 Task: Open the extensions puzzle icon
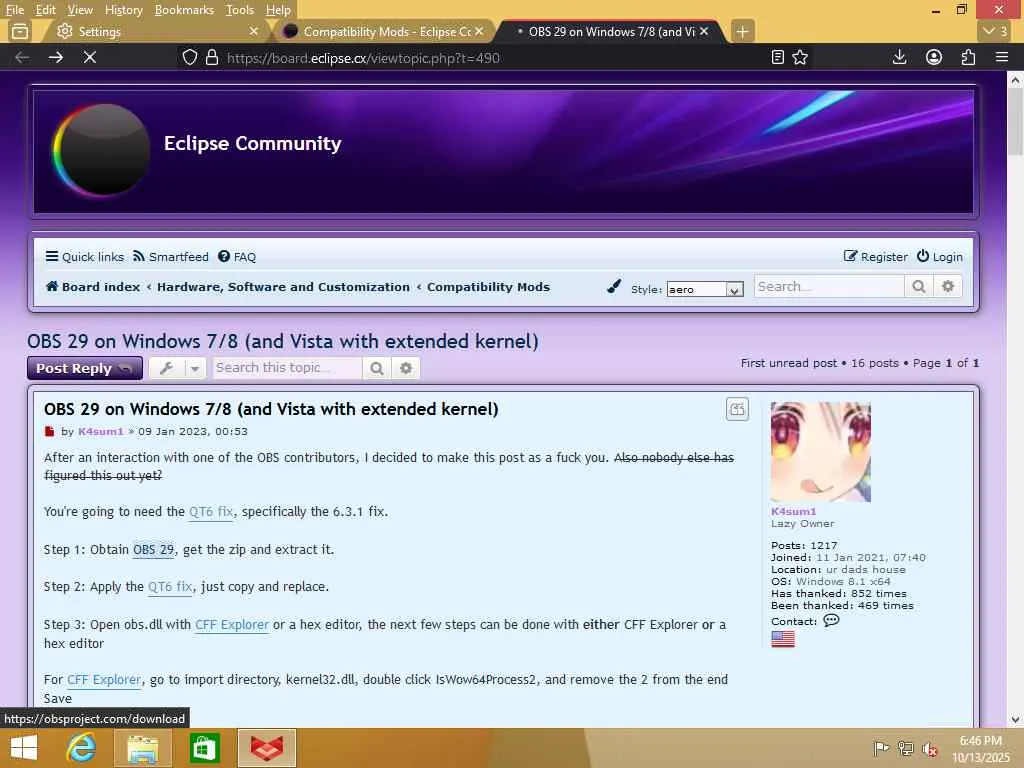[x=968, y=57]
